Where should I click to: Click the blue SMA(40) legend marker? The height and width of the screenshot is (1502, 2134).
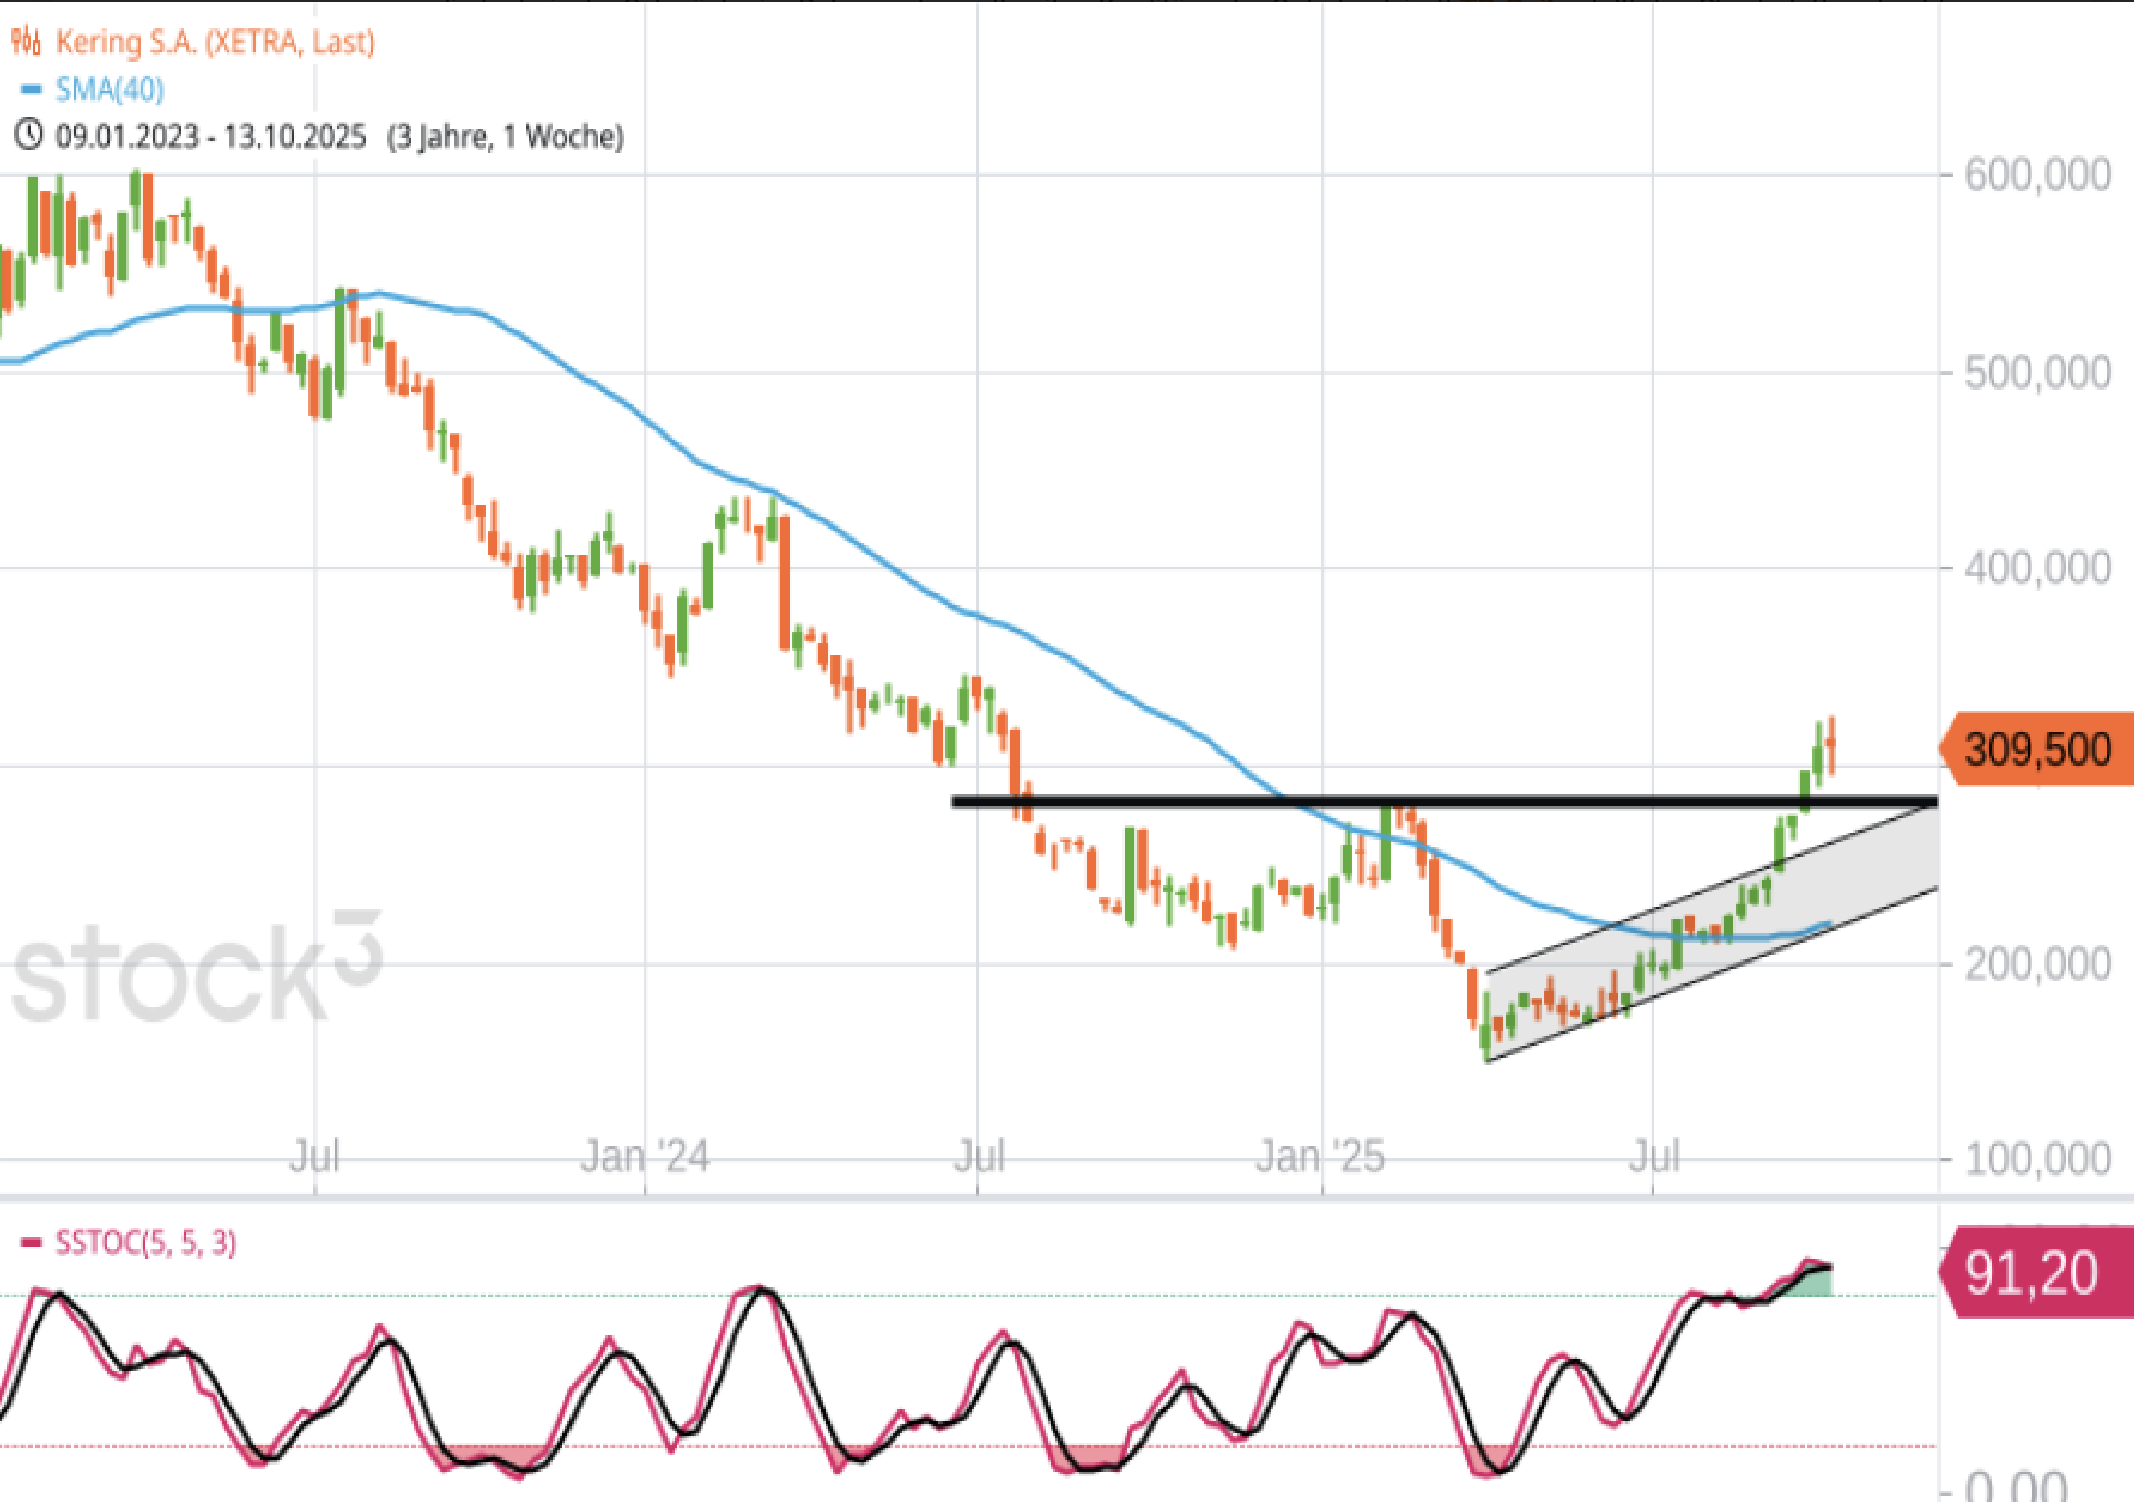click(x=31, y=90)
